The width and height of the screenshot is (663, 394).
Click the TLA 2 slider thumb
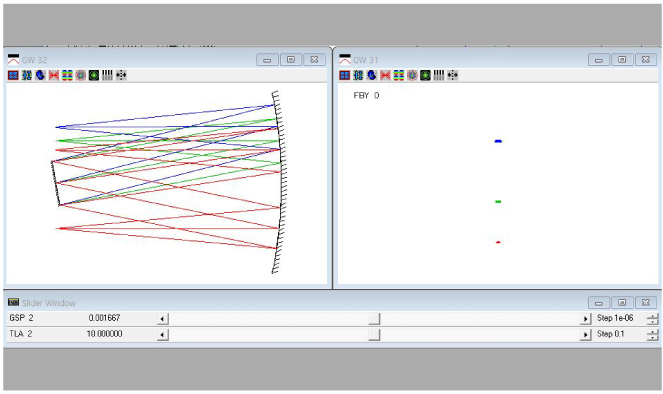[x=374, y=335]
